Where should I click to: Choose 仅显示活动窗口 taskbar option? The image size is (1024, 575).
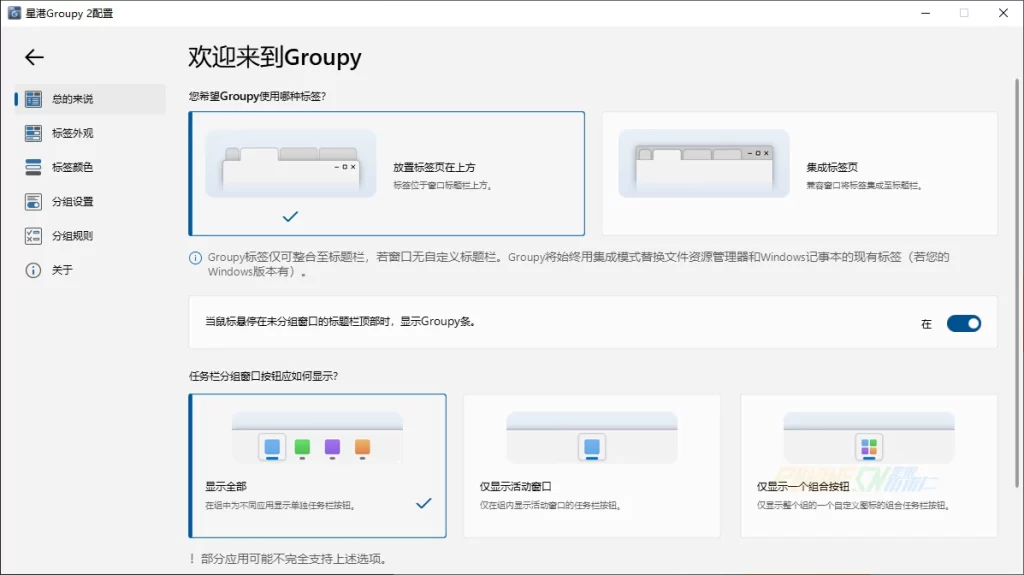tap(591, 465)
